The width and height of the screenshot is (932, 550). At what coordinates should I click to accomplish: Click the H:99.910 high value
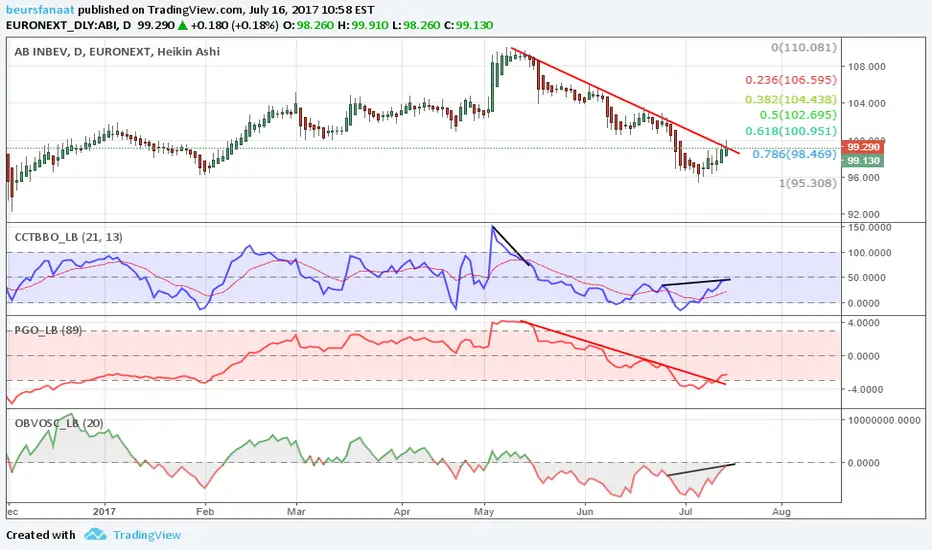pos(363,25)
